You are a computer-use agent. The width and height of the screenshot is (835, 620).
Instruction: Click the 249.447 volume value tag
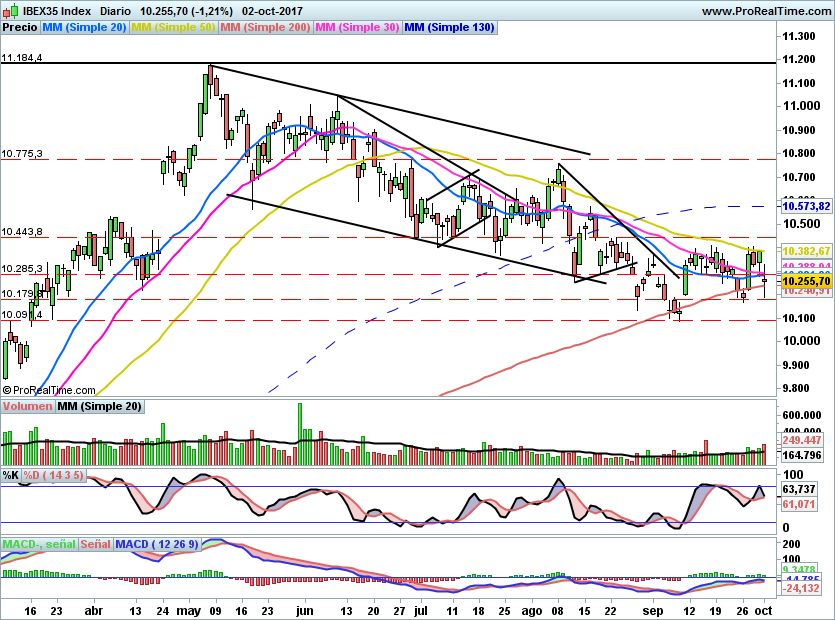tap(803, 440)
